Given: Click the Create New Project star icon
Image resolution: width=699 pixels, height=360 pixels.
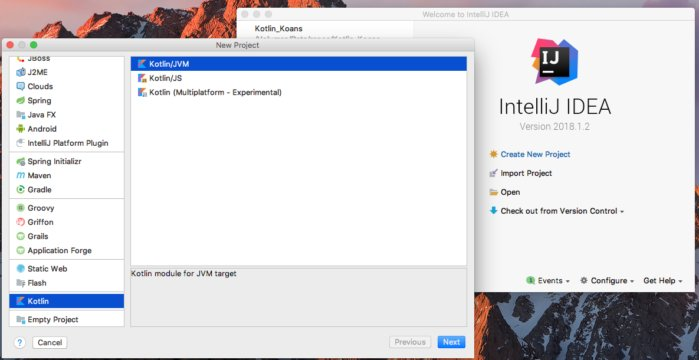Looking at the screenshot, I should tap(493, 154).
